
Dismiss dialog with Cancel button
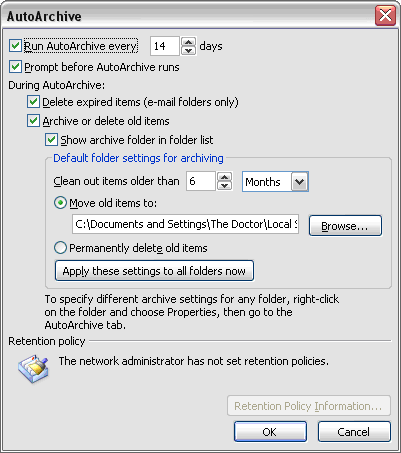click(x=354, y=432)
